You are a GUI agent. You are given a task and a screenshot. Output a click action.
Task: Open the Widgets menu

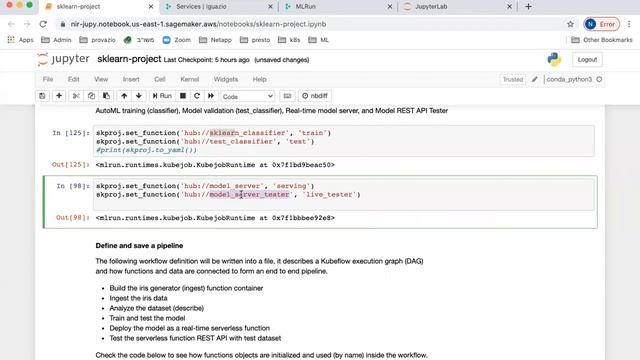click(226, 79)
